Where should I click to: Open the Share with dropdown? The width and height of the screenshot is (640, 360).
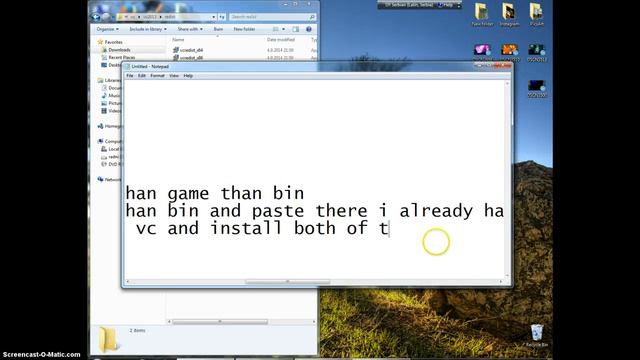(190, 29)
